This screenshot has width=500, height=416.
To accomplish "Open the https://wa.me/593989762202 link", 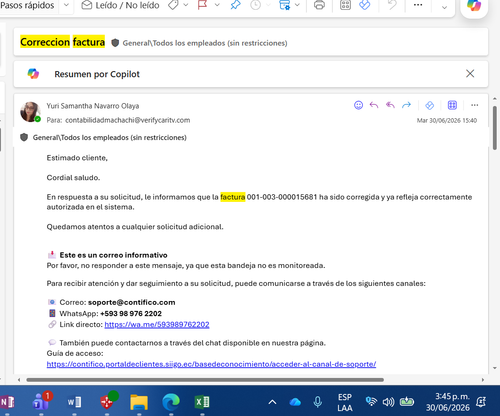I will tap(157, 324).
